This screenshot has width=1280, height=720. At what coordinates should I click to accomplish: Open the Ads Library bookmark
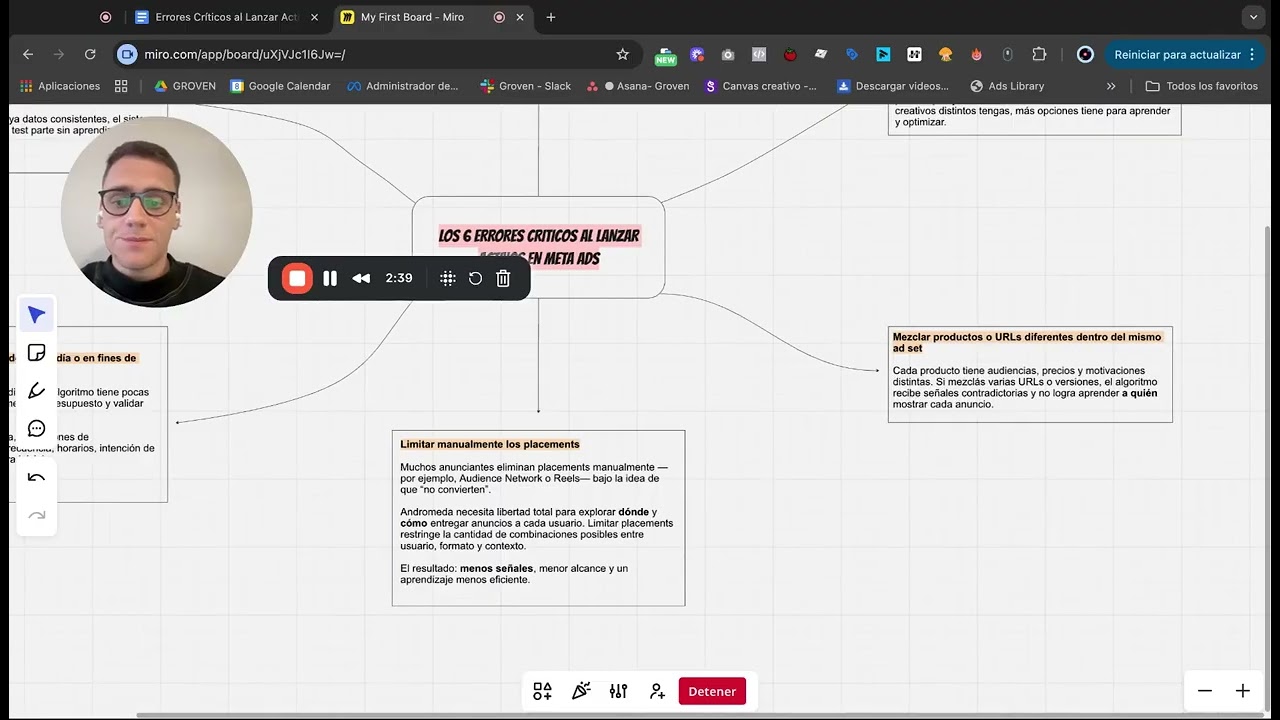(x=1006, y=86)
